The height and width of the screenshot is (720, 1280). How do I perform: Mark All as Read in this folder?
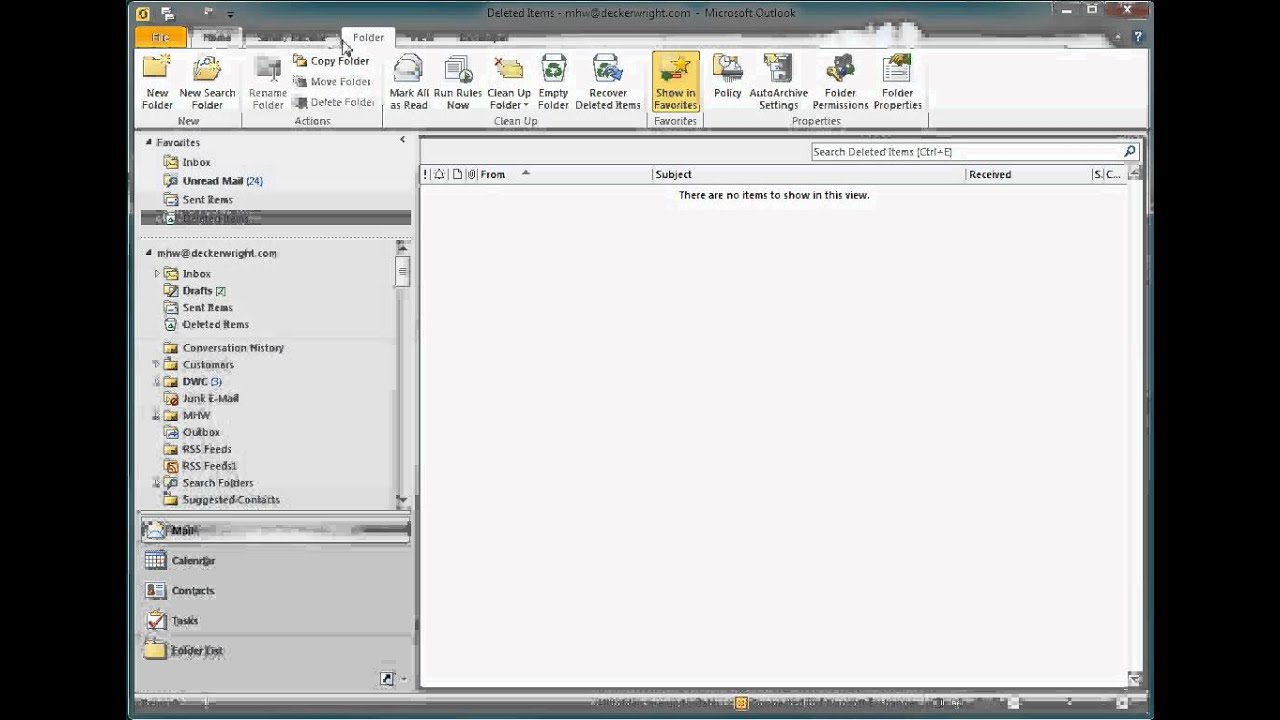click(x=409, y=82)
